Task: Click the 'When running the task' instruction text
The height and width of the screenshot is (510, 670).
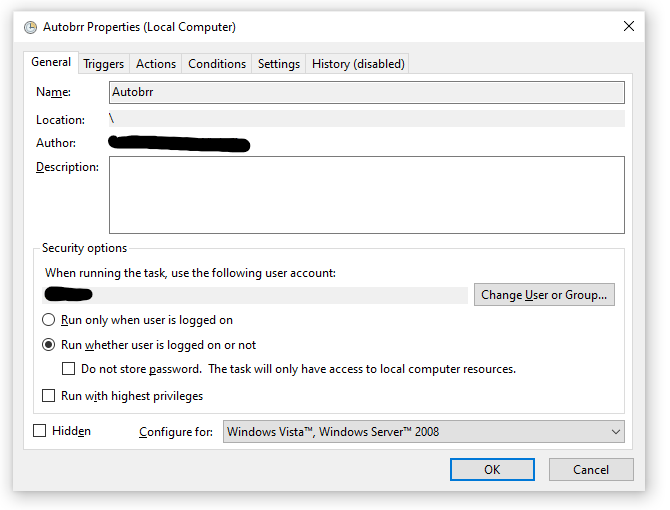Action: click(190, 273)
